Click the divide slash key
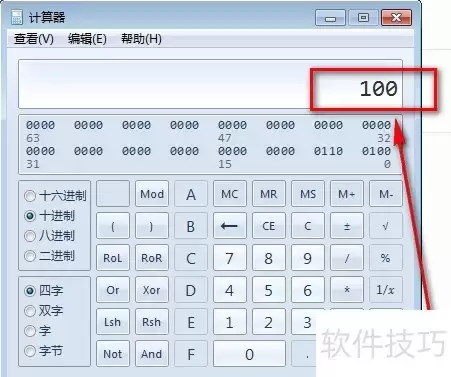The height and width of the screenshot is (377, 451). [347, 258]
